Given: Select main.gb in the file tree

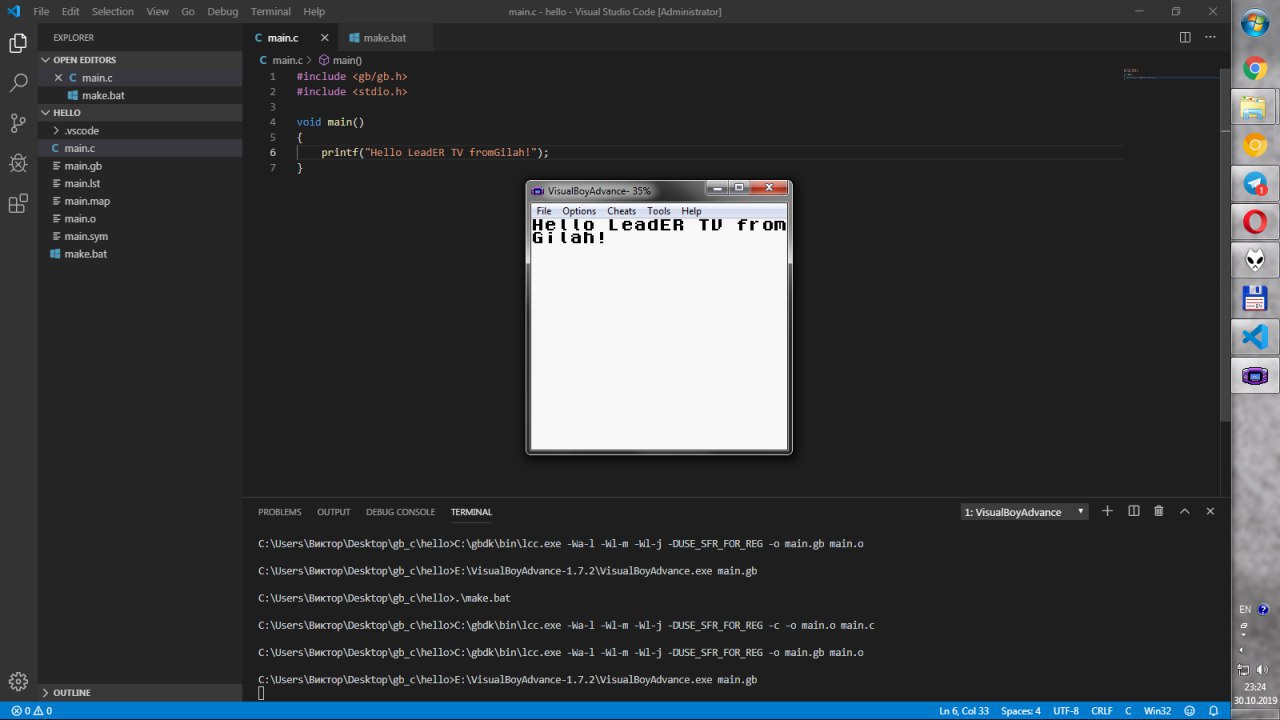Looking at the screenshot, I should point(140,166).
